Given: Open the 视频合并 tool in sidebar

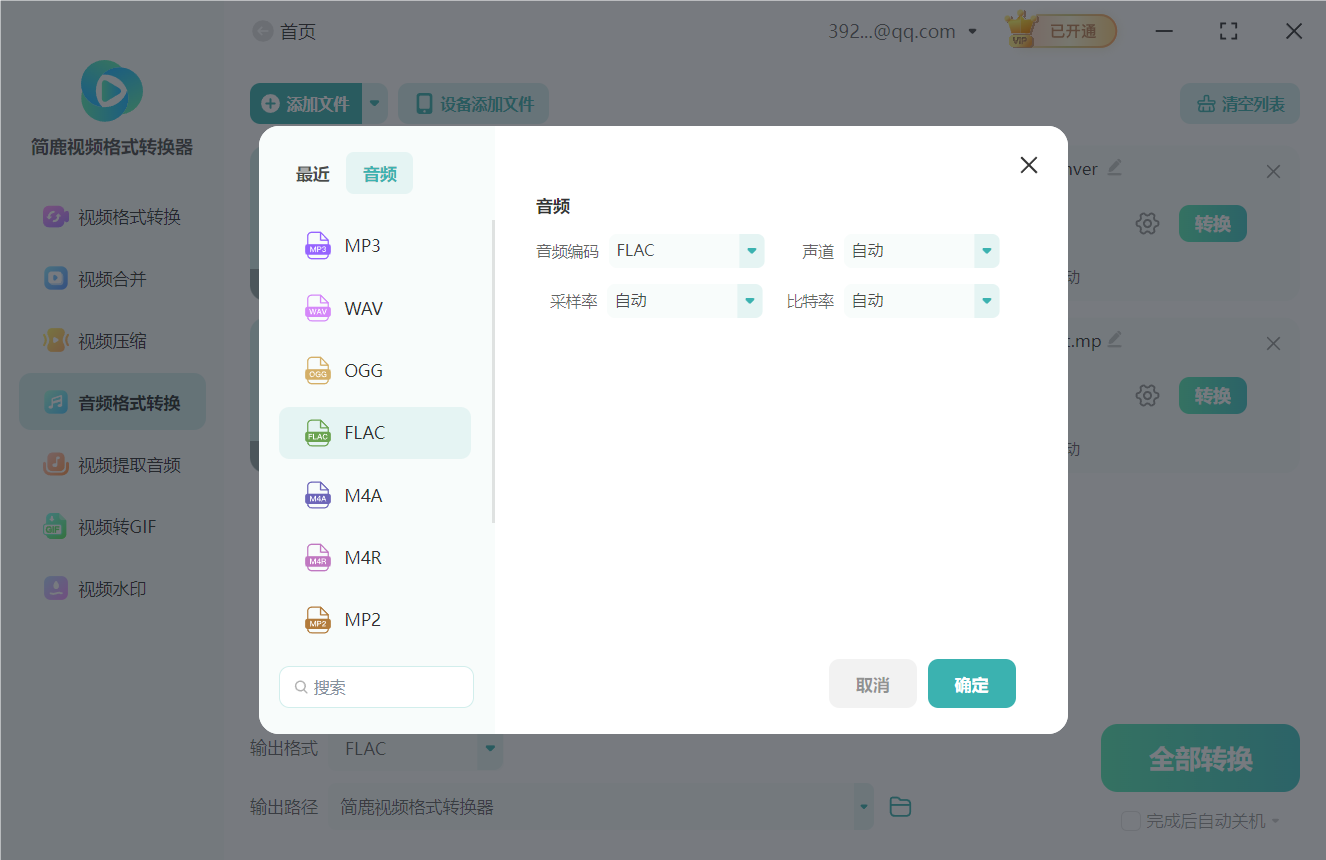Looking at the screenshot, I should [x=111, y=278].
